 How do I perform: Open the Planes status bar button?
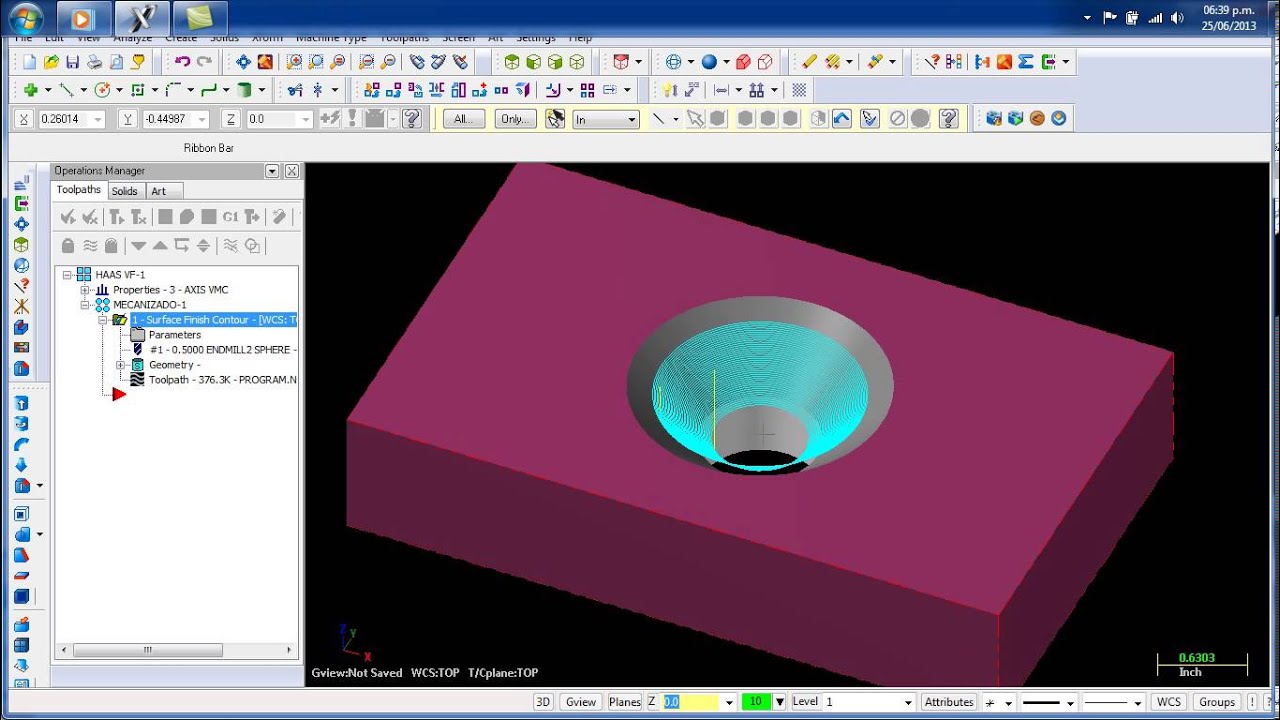click(x=625, y=702)
